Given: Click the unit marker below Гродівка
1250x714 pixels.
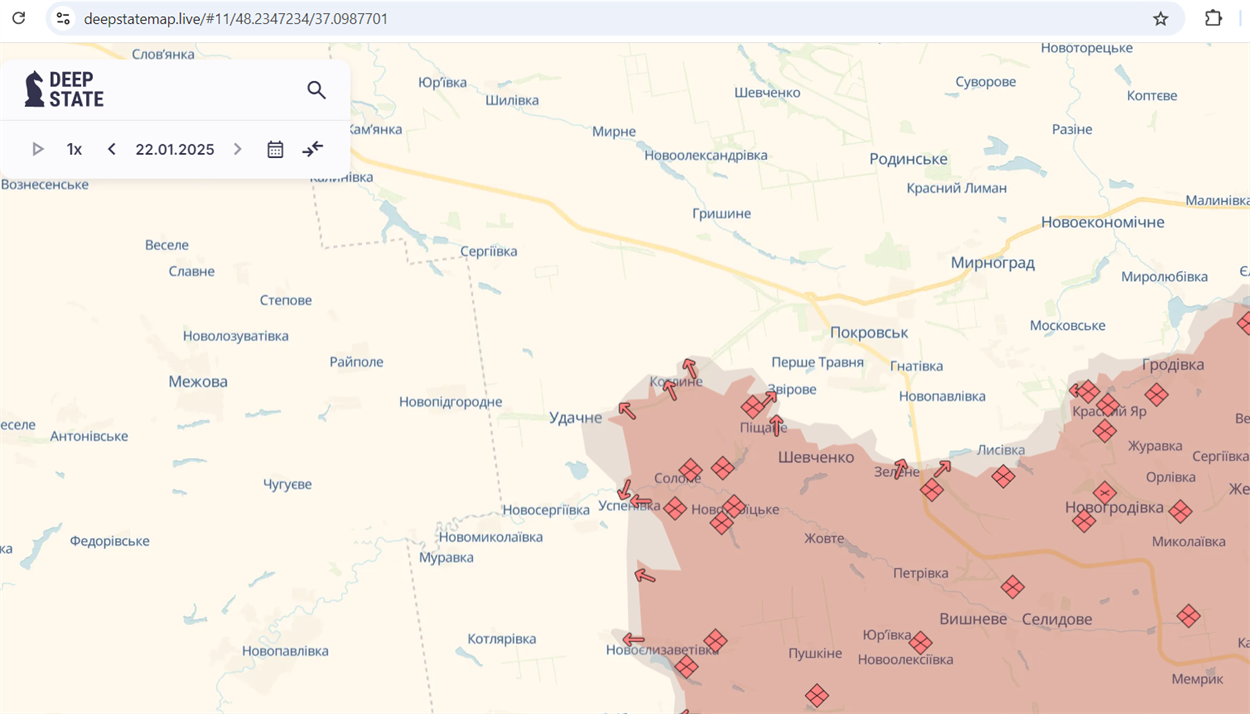Looking at the screenshot, I should coord(1156,395).
